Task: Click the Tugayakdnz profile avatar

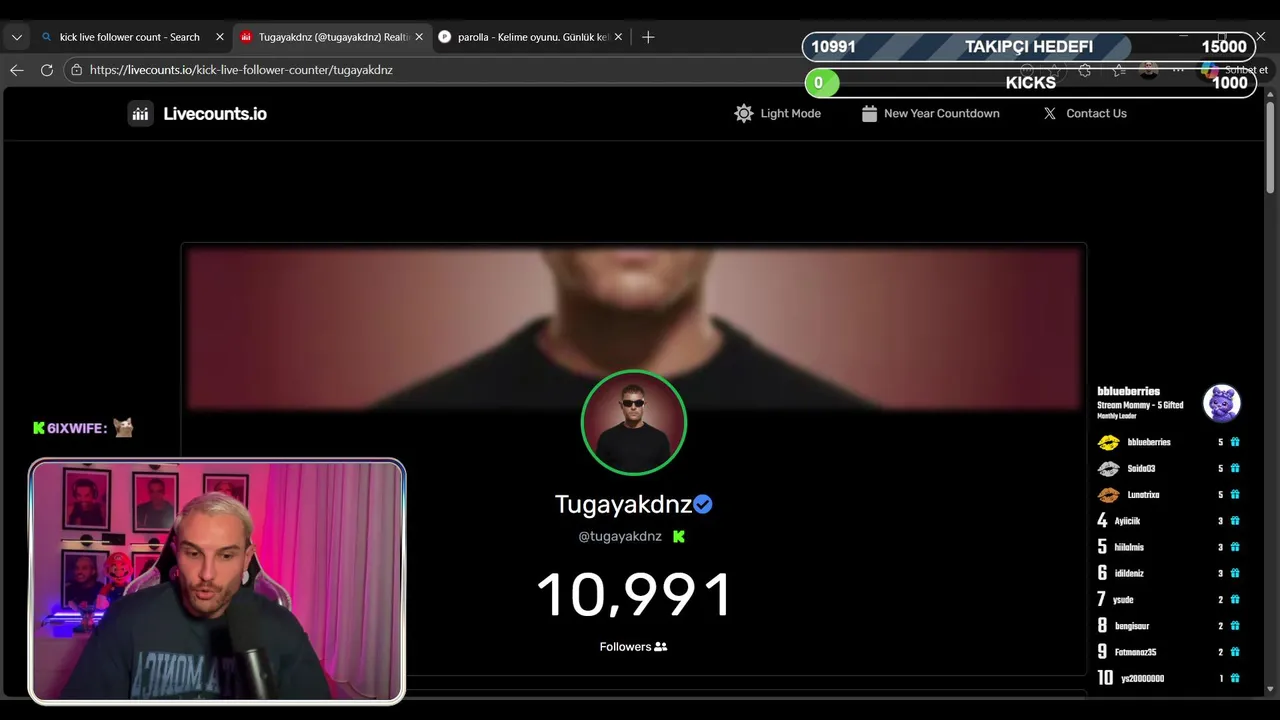Action: tap(633, 422)
